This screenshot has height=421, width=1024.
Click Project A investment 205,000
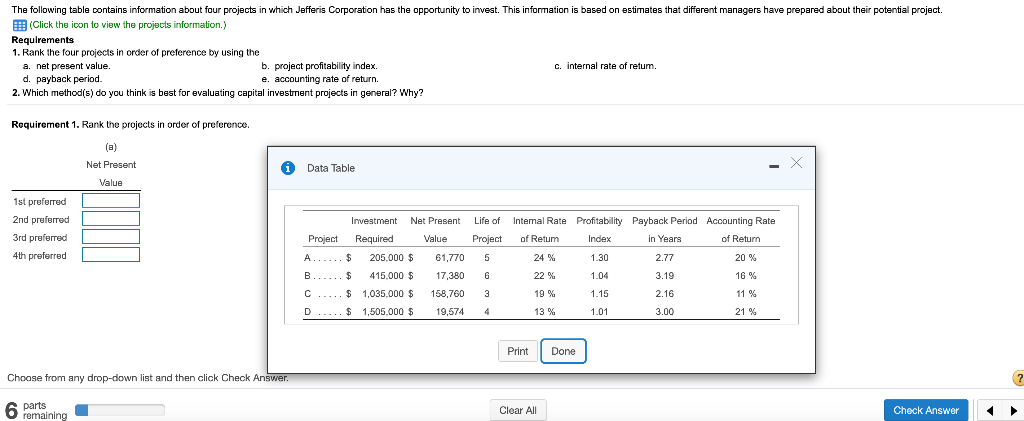(x=385, y=258)
